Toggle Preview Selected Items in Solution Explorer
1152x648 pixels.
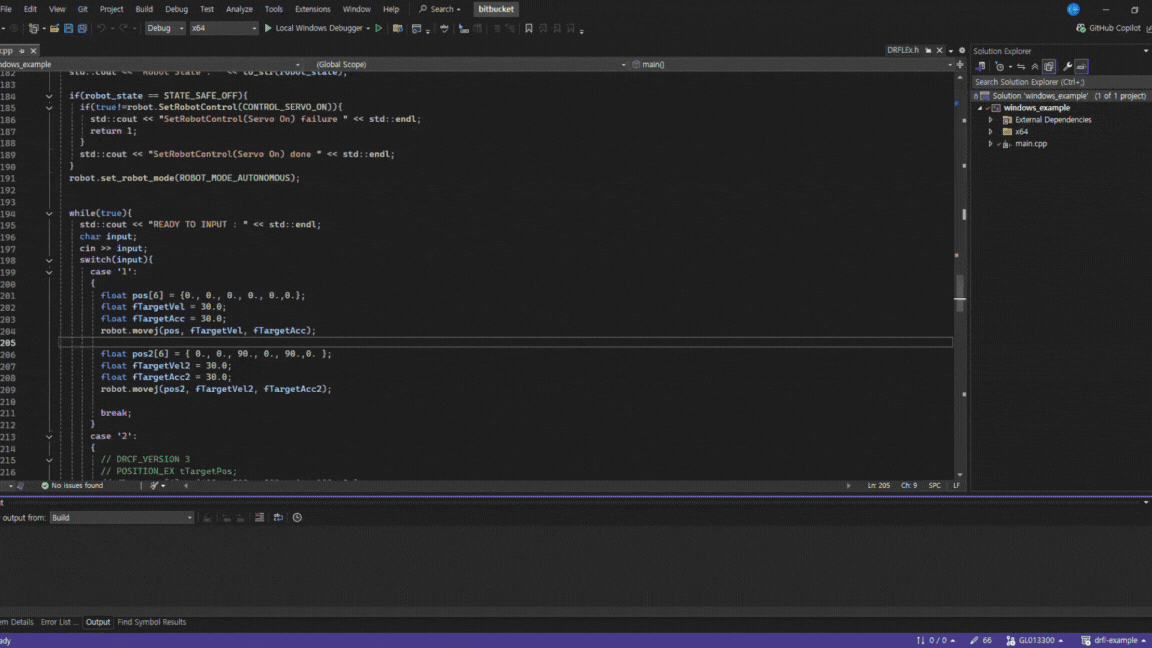1081,67
